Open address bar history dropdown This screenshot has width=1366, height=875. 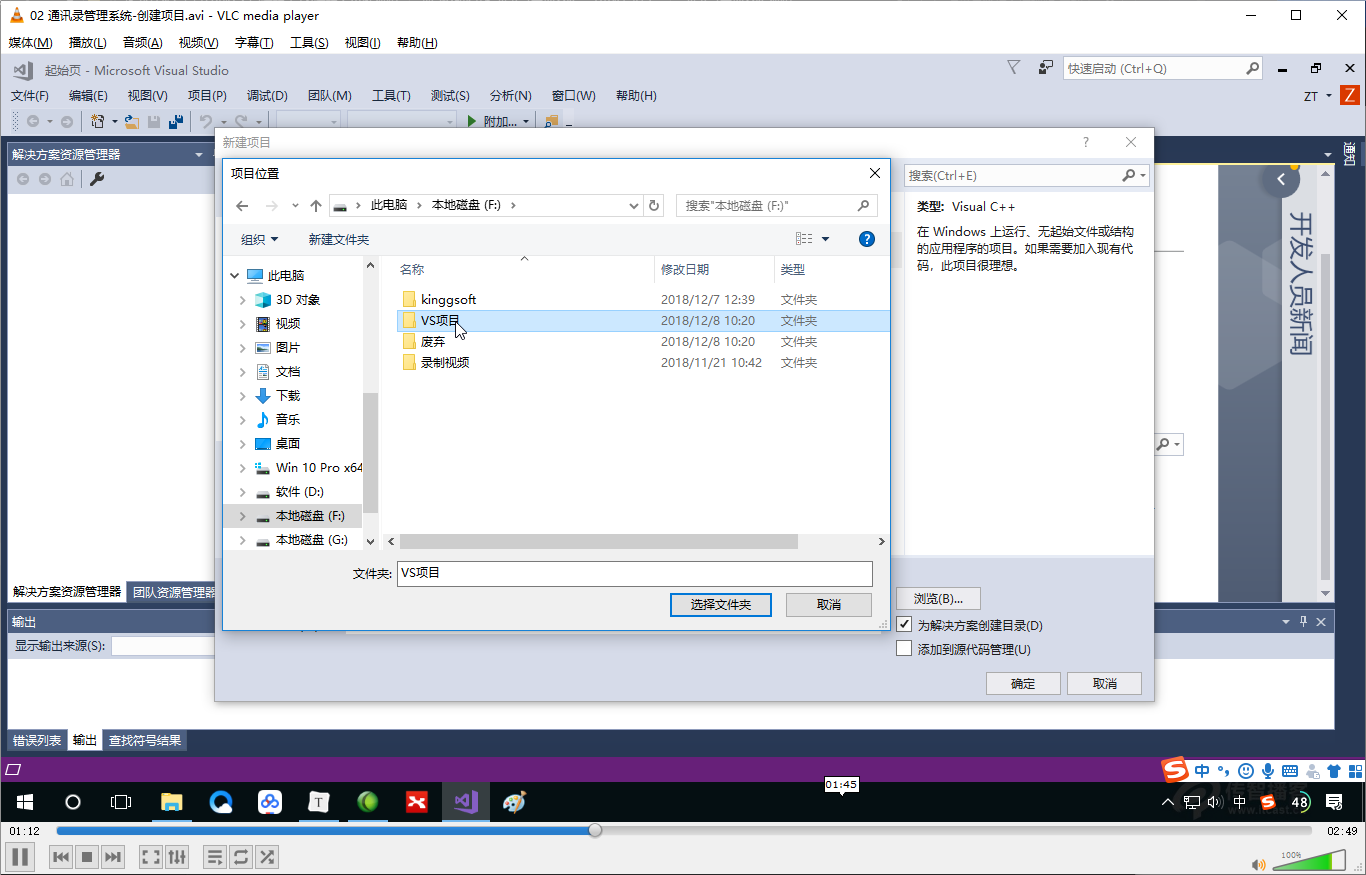pos(634,206)
